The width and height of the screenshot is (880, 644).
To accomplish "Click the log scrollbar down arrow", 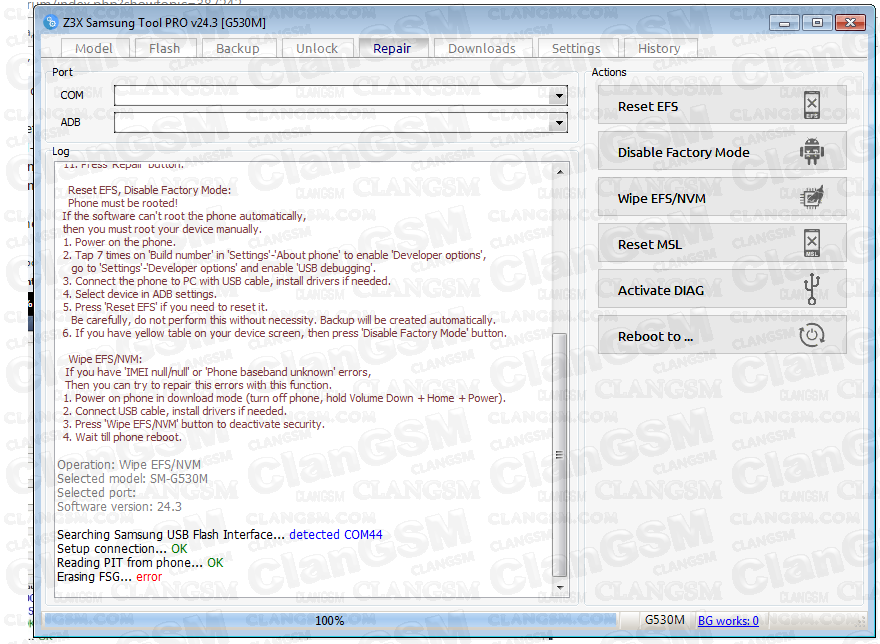I will coord(560,587).
